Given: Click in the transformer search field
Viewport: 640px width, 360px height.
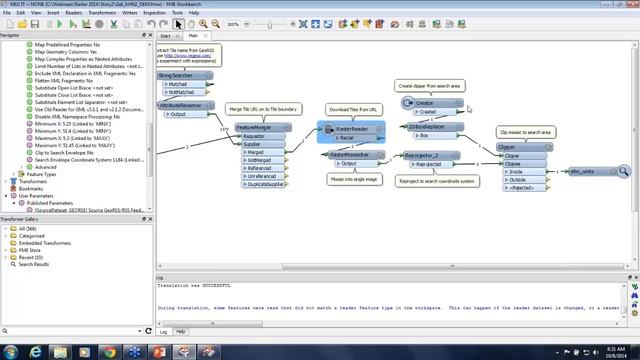Looking at the screenshot, I should tap(73, 331).
